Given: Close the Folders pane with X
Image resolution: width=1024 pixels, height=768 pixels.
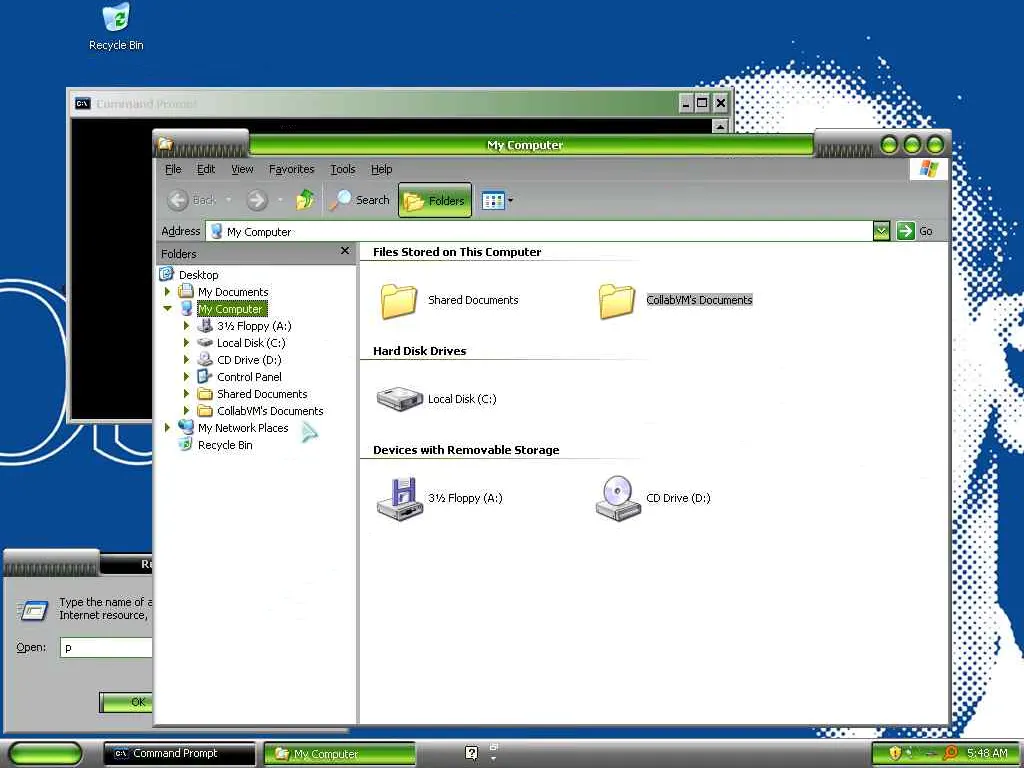Looking at the screenshot, I should 345,251.
